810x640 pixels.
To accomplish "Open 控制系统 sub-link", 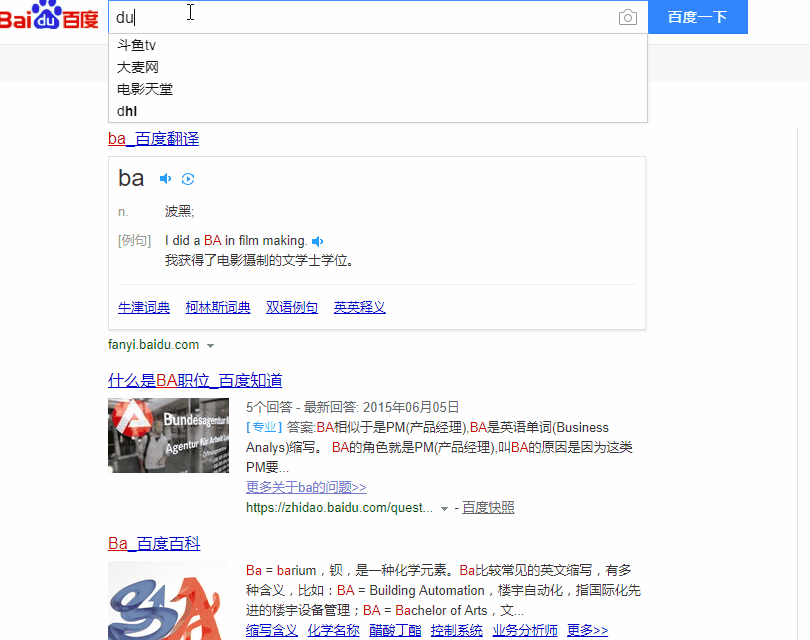I will coord(457,630).
